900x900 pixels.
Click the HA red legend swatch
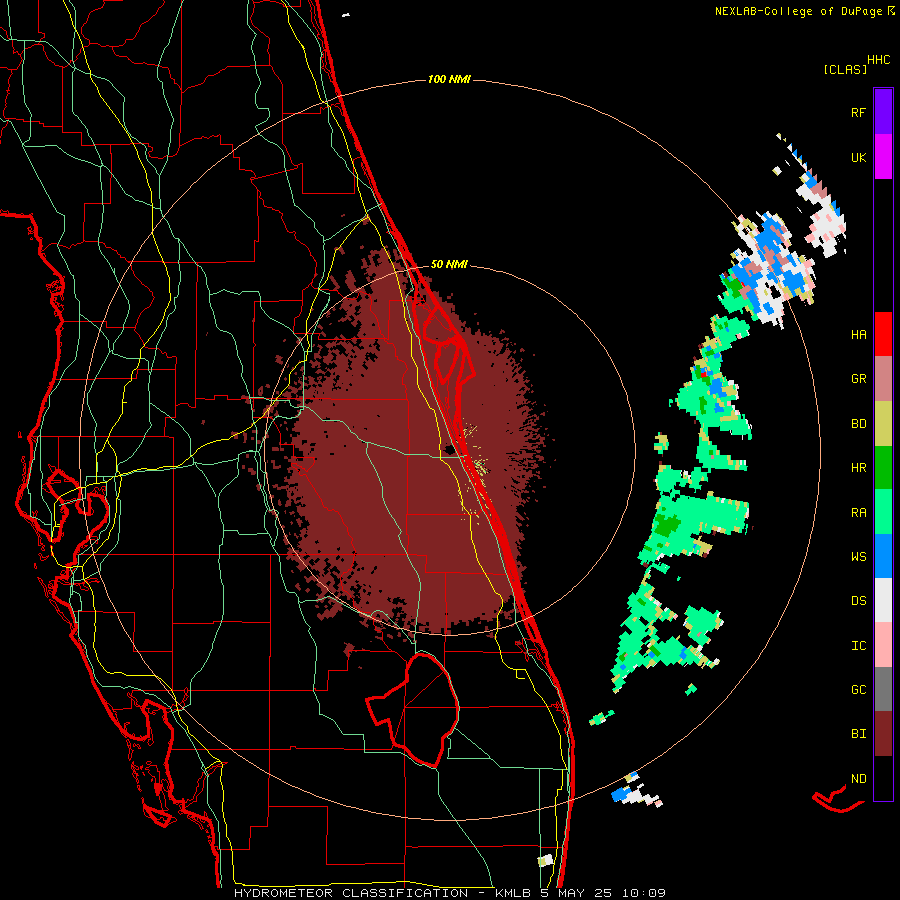(x=883, y=334)
